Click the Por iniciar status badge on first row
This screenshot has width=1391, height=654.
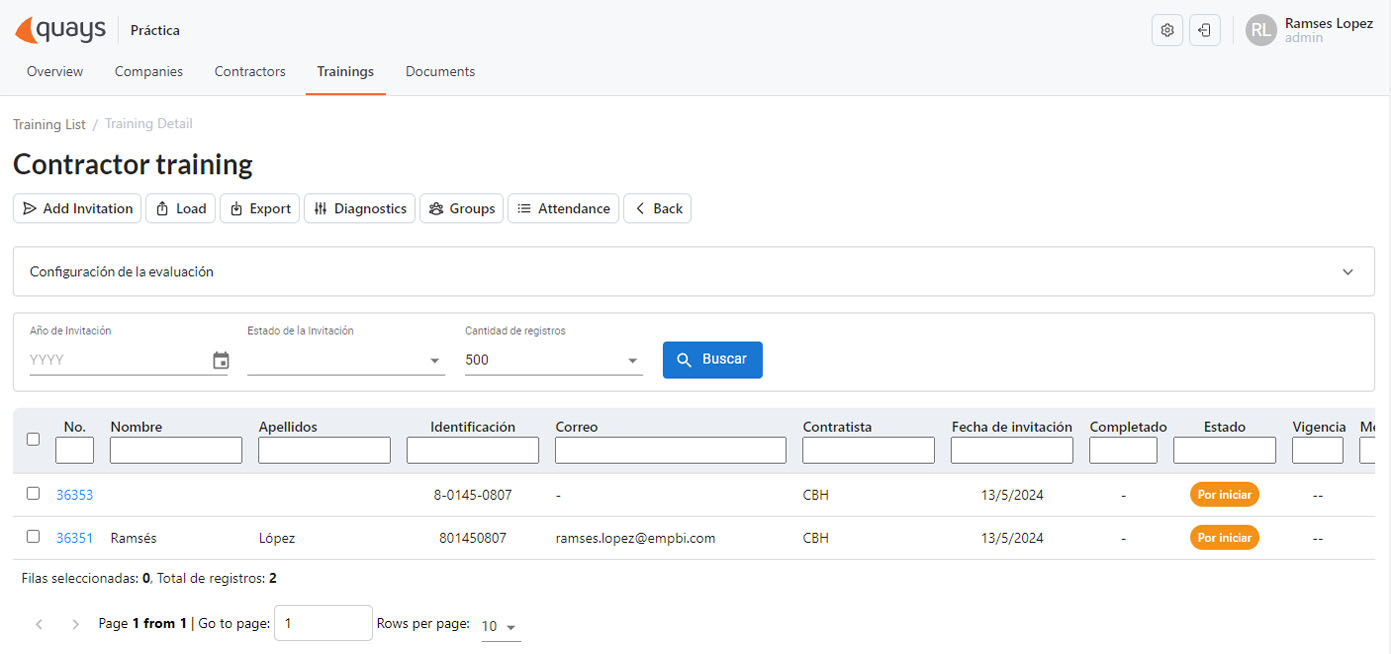1224,494
